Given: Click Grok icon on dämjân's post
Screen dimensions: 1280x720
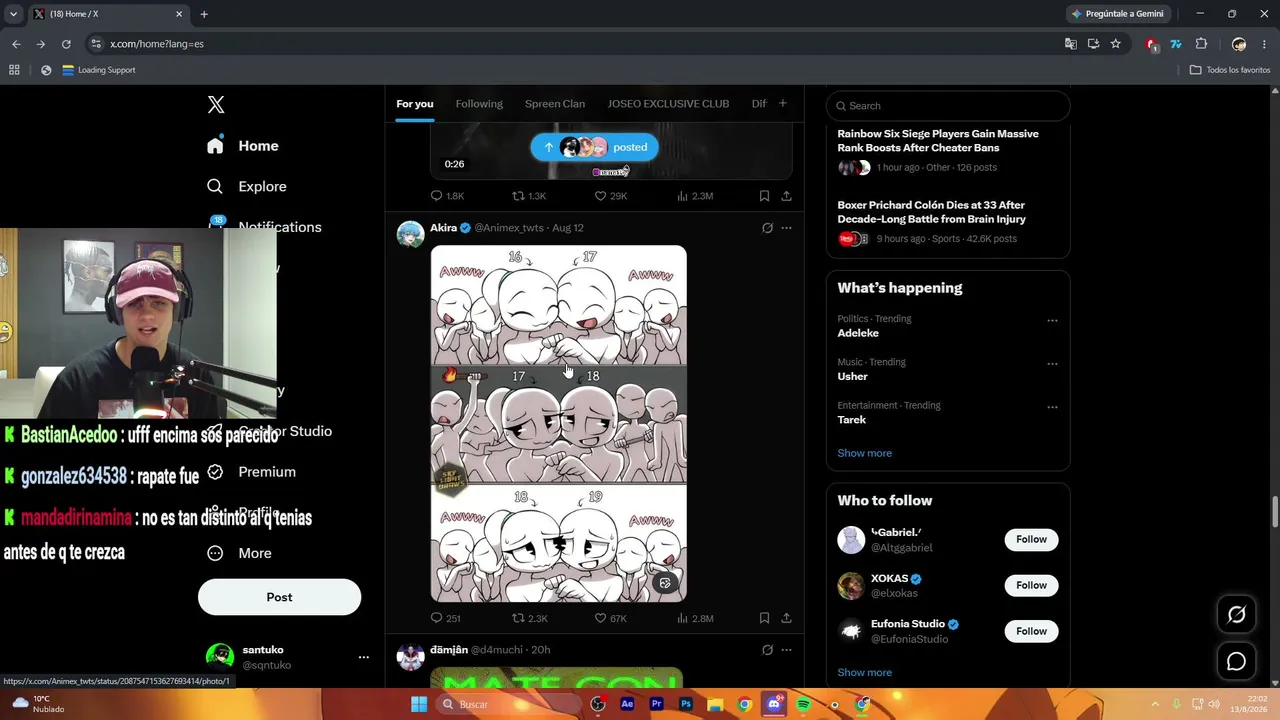Looking at the screenshot, I should tap(767, 650).
